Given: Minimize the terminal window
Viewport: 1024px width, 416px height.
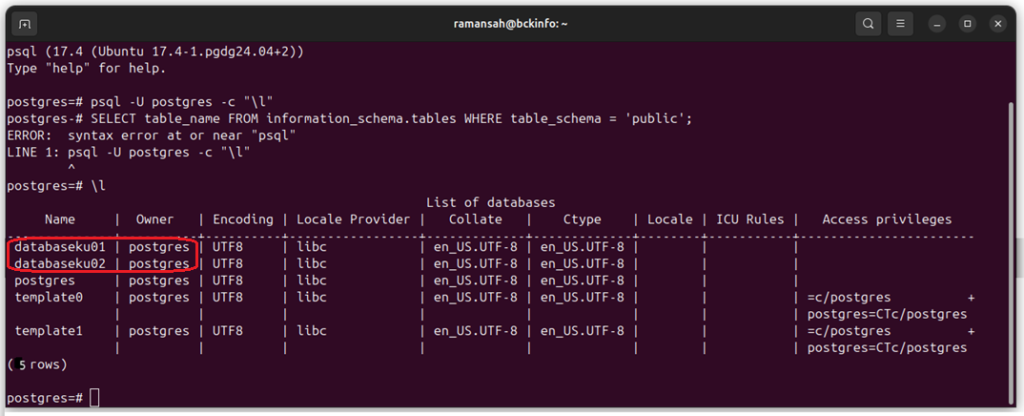Looking at the screenshot, I should pos(937,24).
